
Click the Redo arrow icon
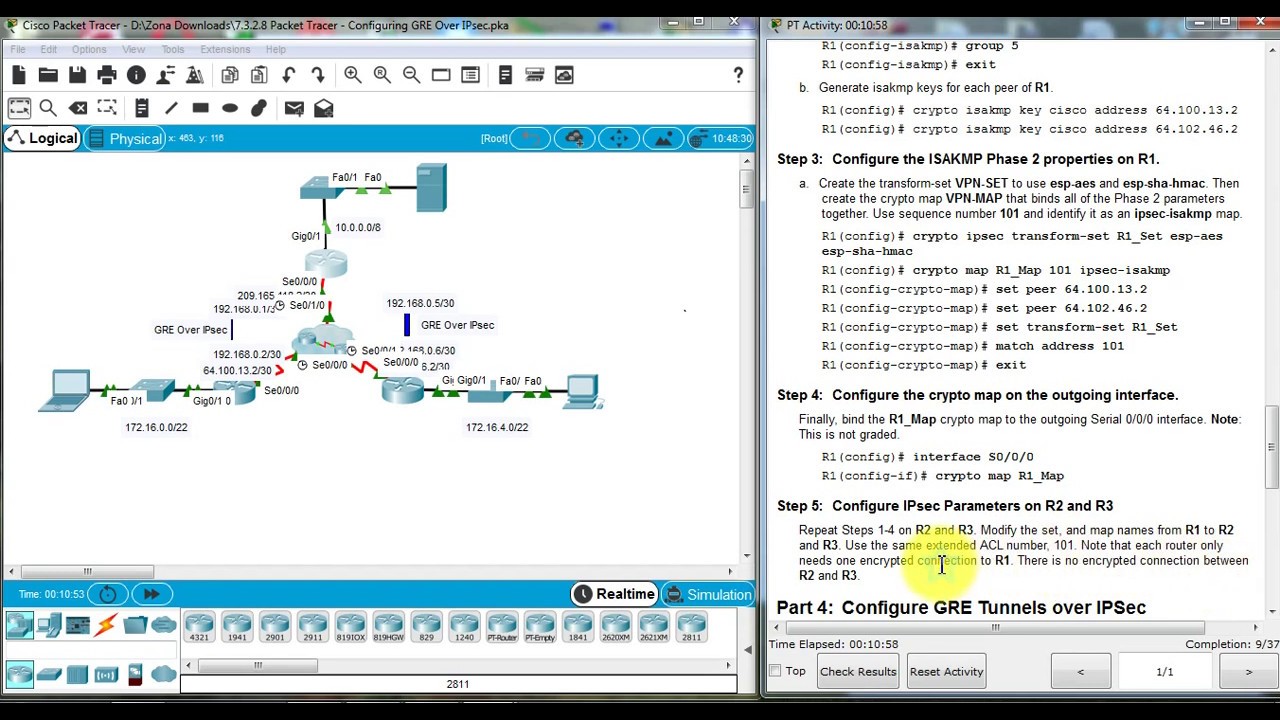point(318,75)
